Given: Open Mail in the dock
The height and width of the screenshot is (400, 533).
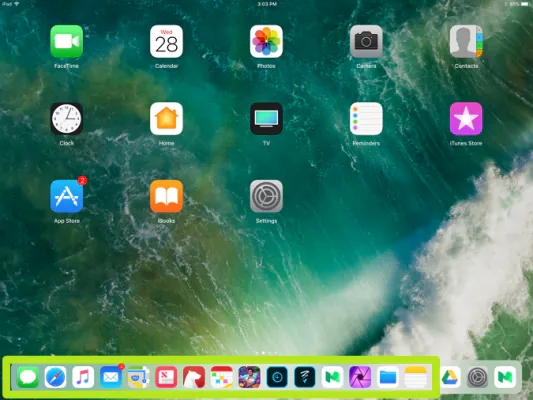Looking at the screenshot, I should point(111,377).
